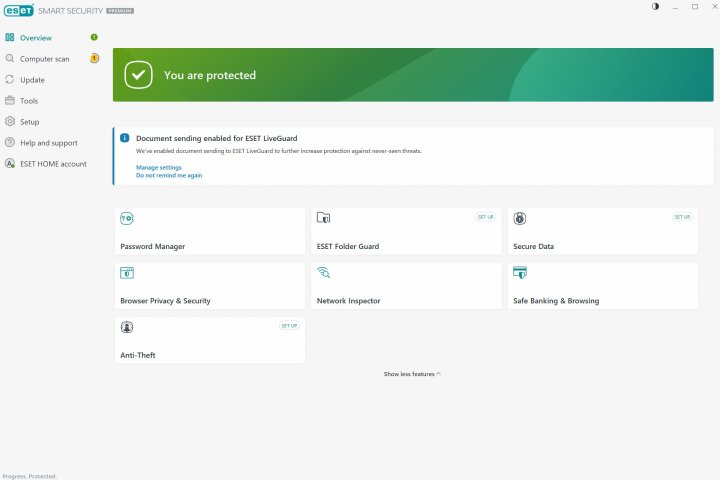Click the Safe Banking & Browsing icon
The image size is (720, 480).
coord(520,272)
